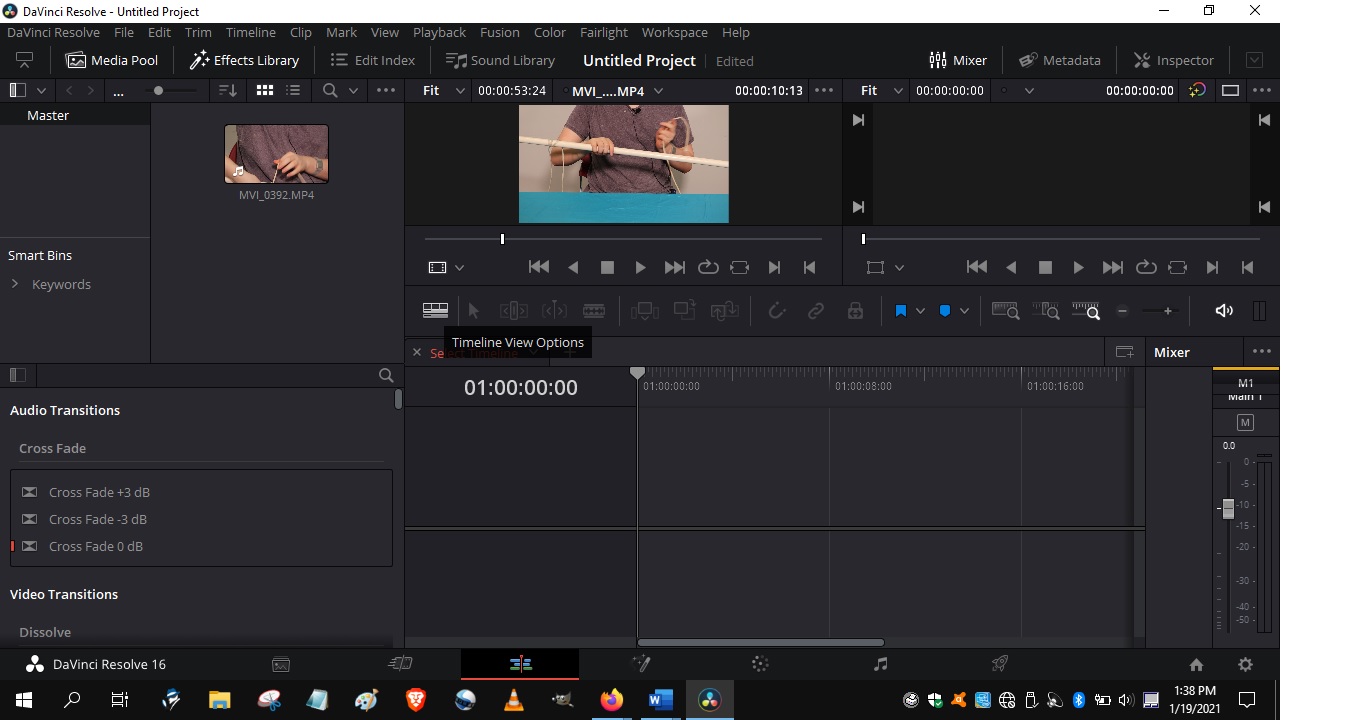Click the Insert Clip toolbar icon
The width and height of the screenshot is (1360, 720).
(645, 311)
